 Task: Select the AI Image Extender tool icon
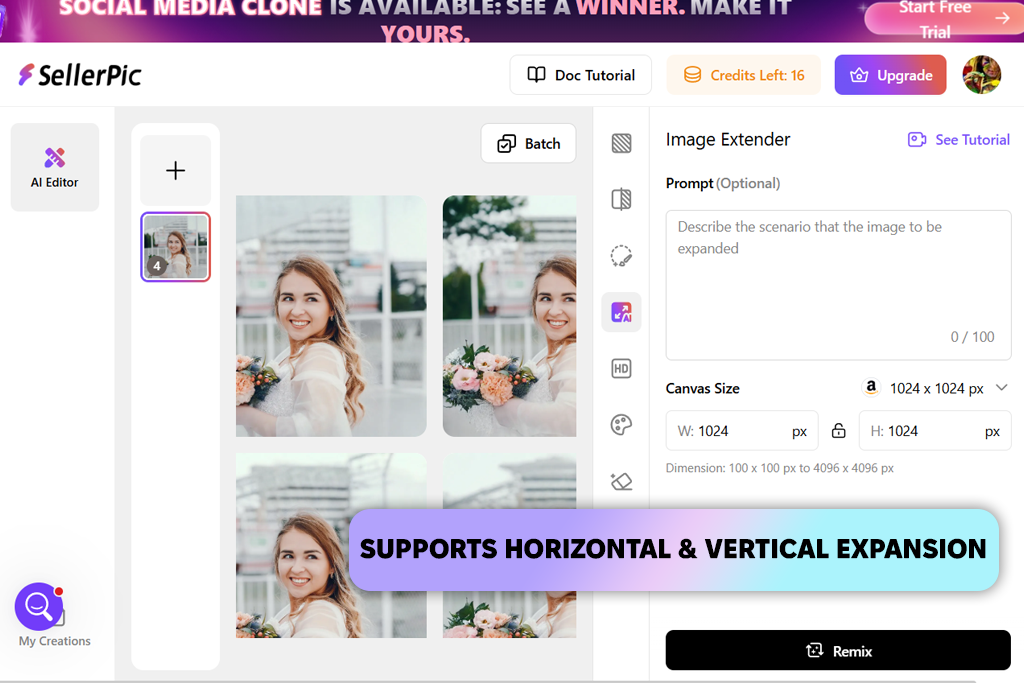[621, 312]
